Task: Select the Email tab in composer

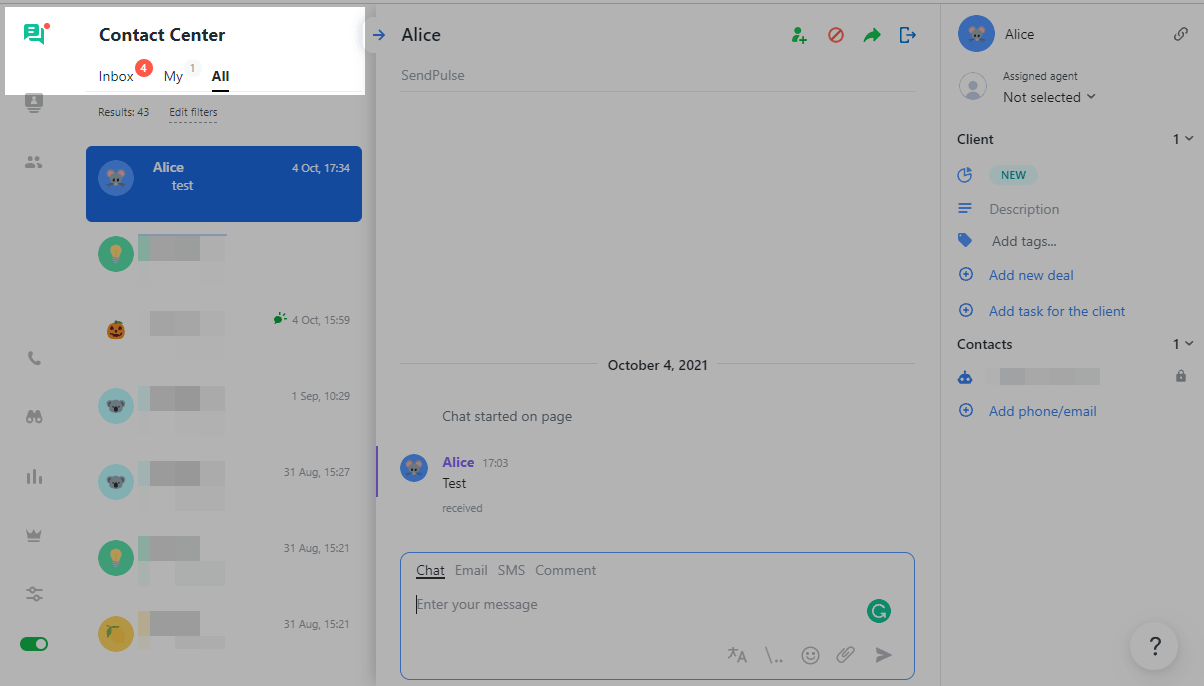Action: [x=471, y=570]
